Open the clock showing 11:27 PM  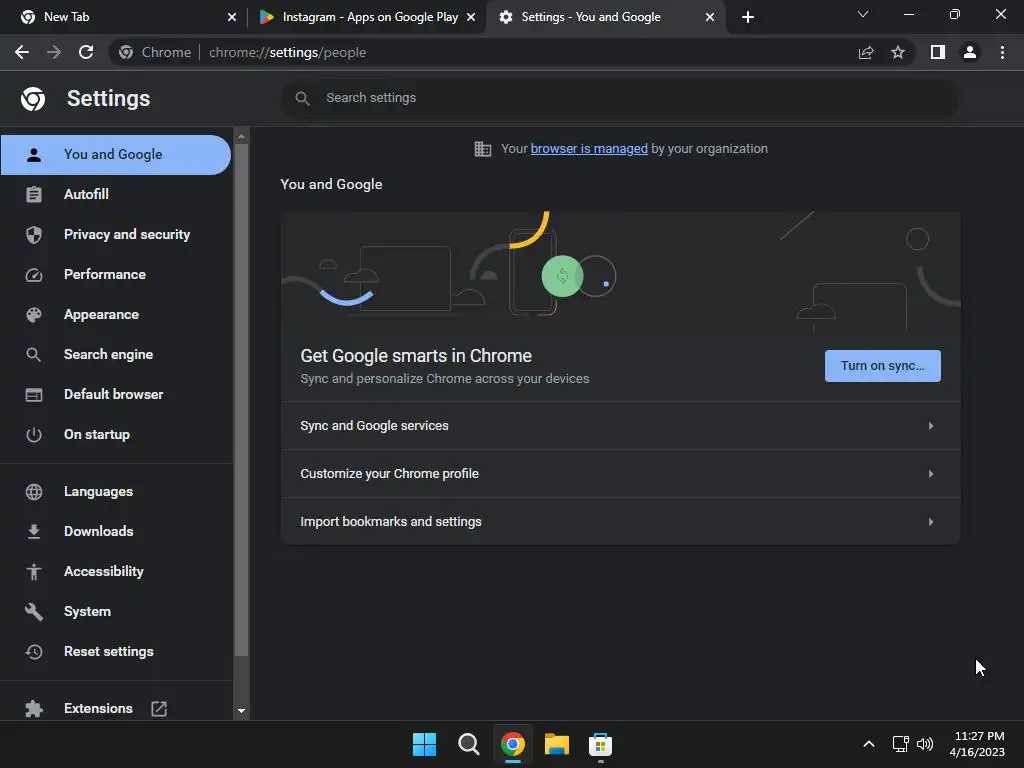coord(977,744)
